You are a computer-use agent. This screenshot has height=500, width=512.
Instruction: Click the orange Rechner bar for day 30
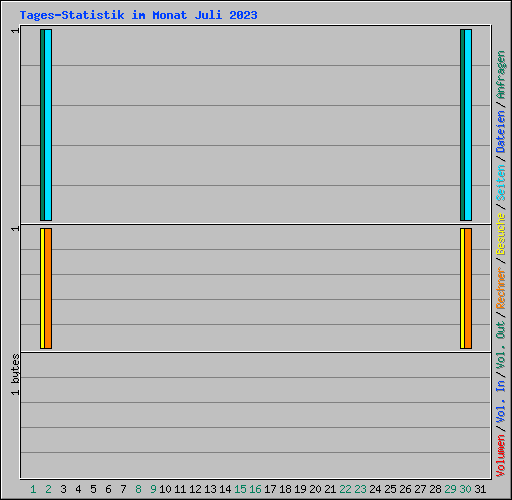[468, 288]
